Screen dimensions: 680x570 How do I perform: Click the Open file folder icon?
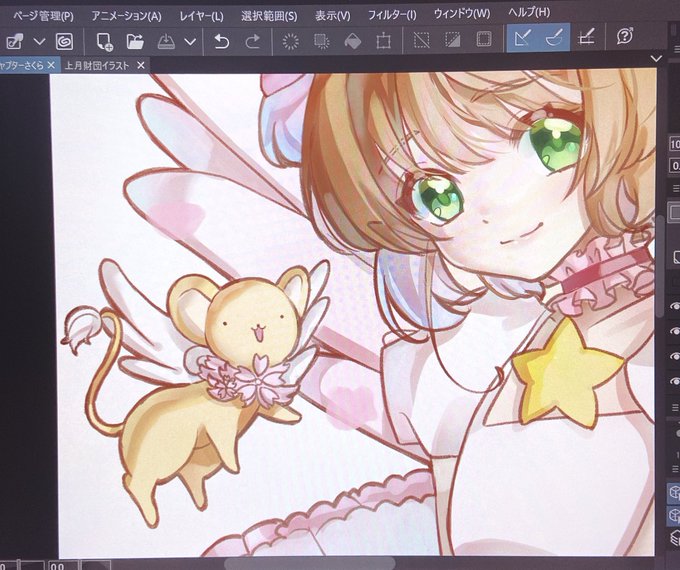(x=135, y=42)
